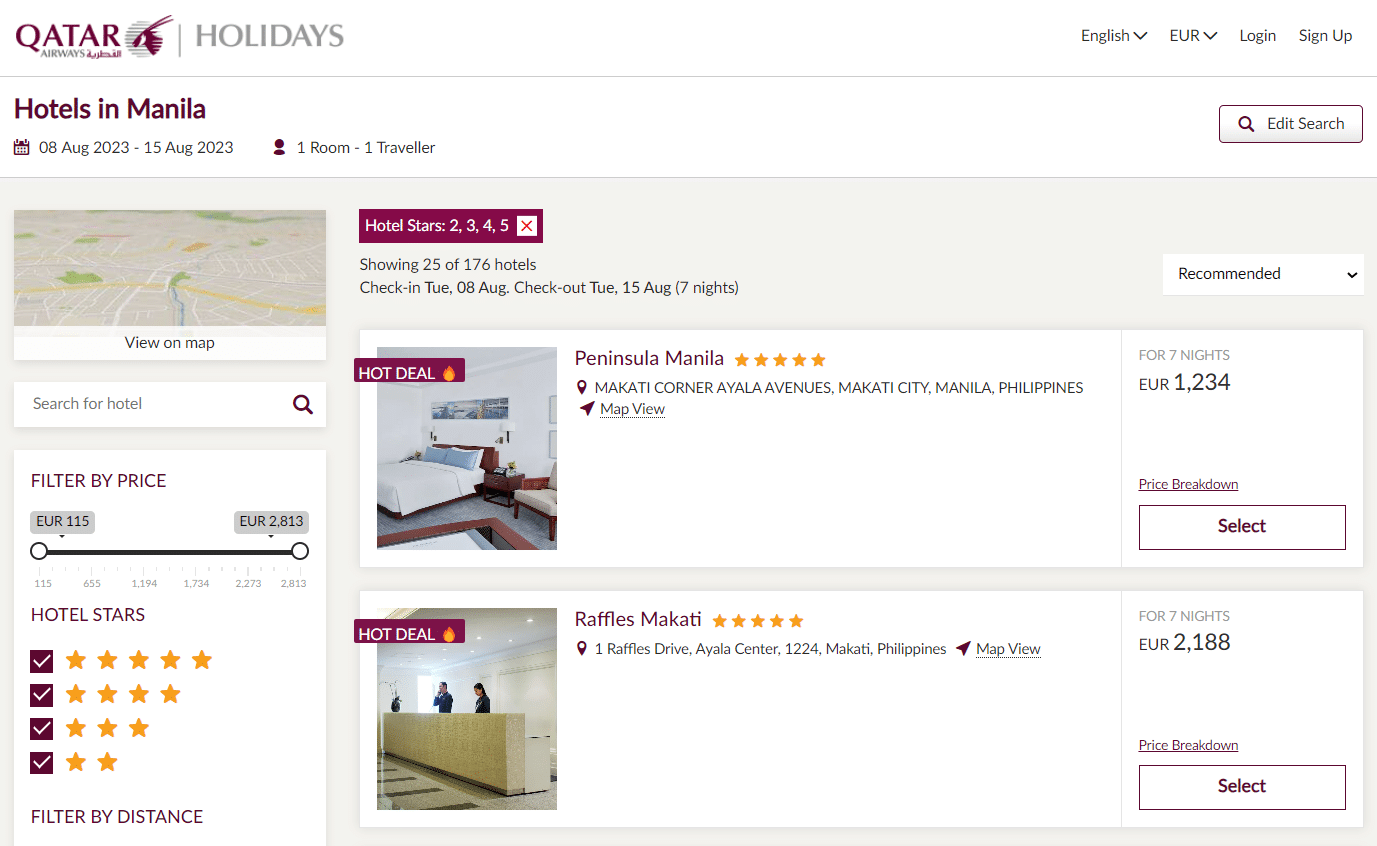Image resolution: width=1377 pixels, height=846 pixels.
Task: Open the English language dropdown
Action: tap(1113, 36)
